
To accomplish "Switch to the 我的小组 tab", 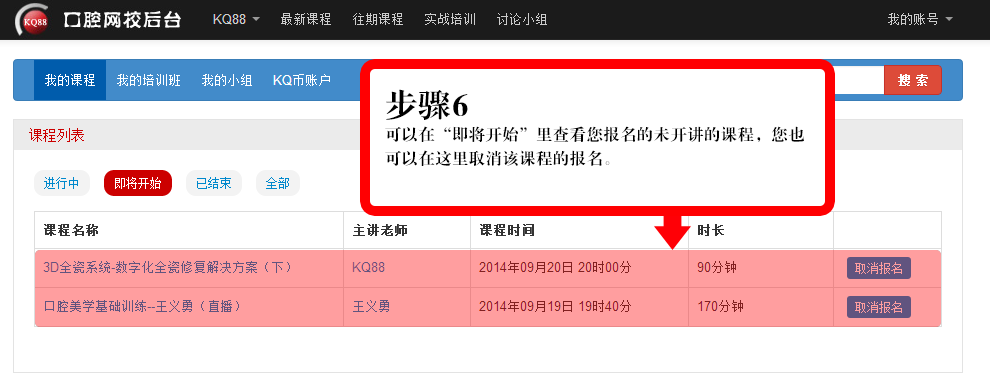I will point(227,80).
